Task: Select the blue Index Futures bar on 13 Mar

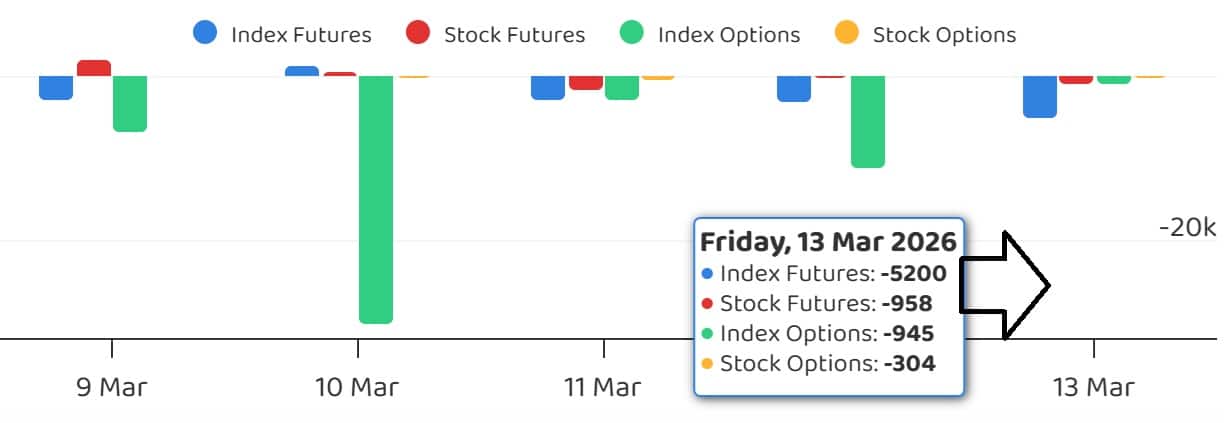Action: (1040, 96)
